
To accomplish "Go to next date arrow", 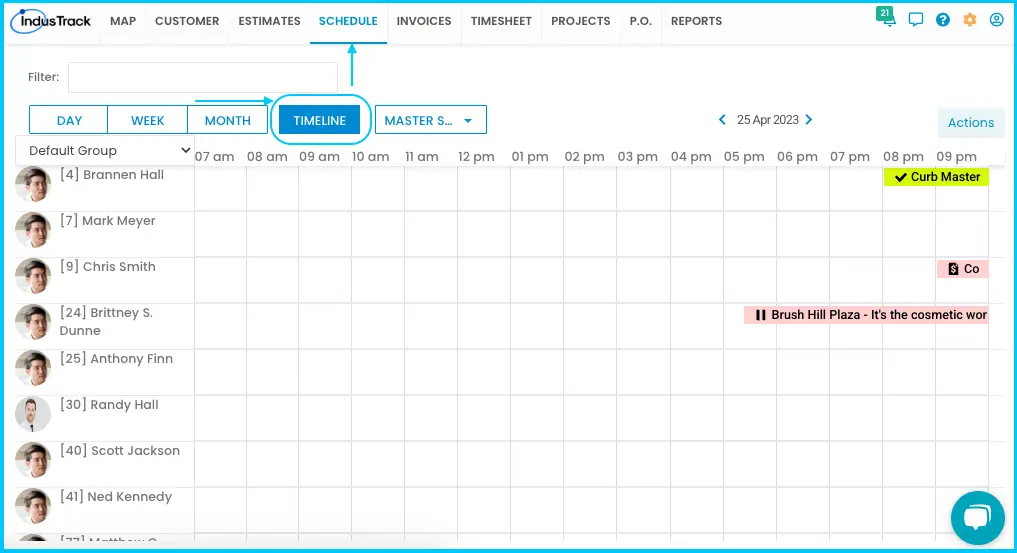I will (x=809, y=120).
